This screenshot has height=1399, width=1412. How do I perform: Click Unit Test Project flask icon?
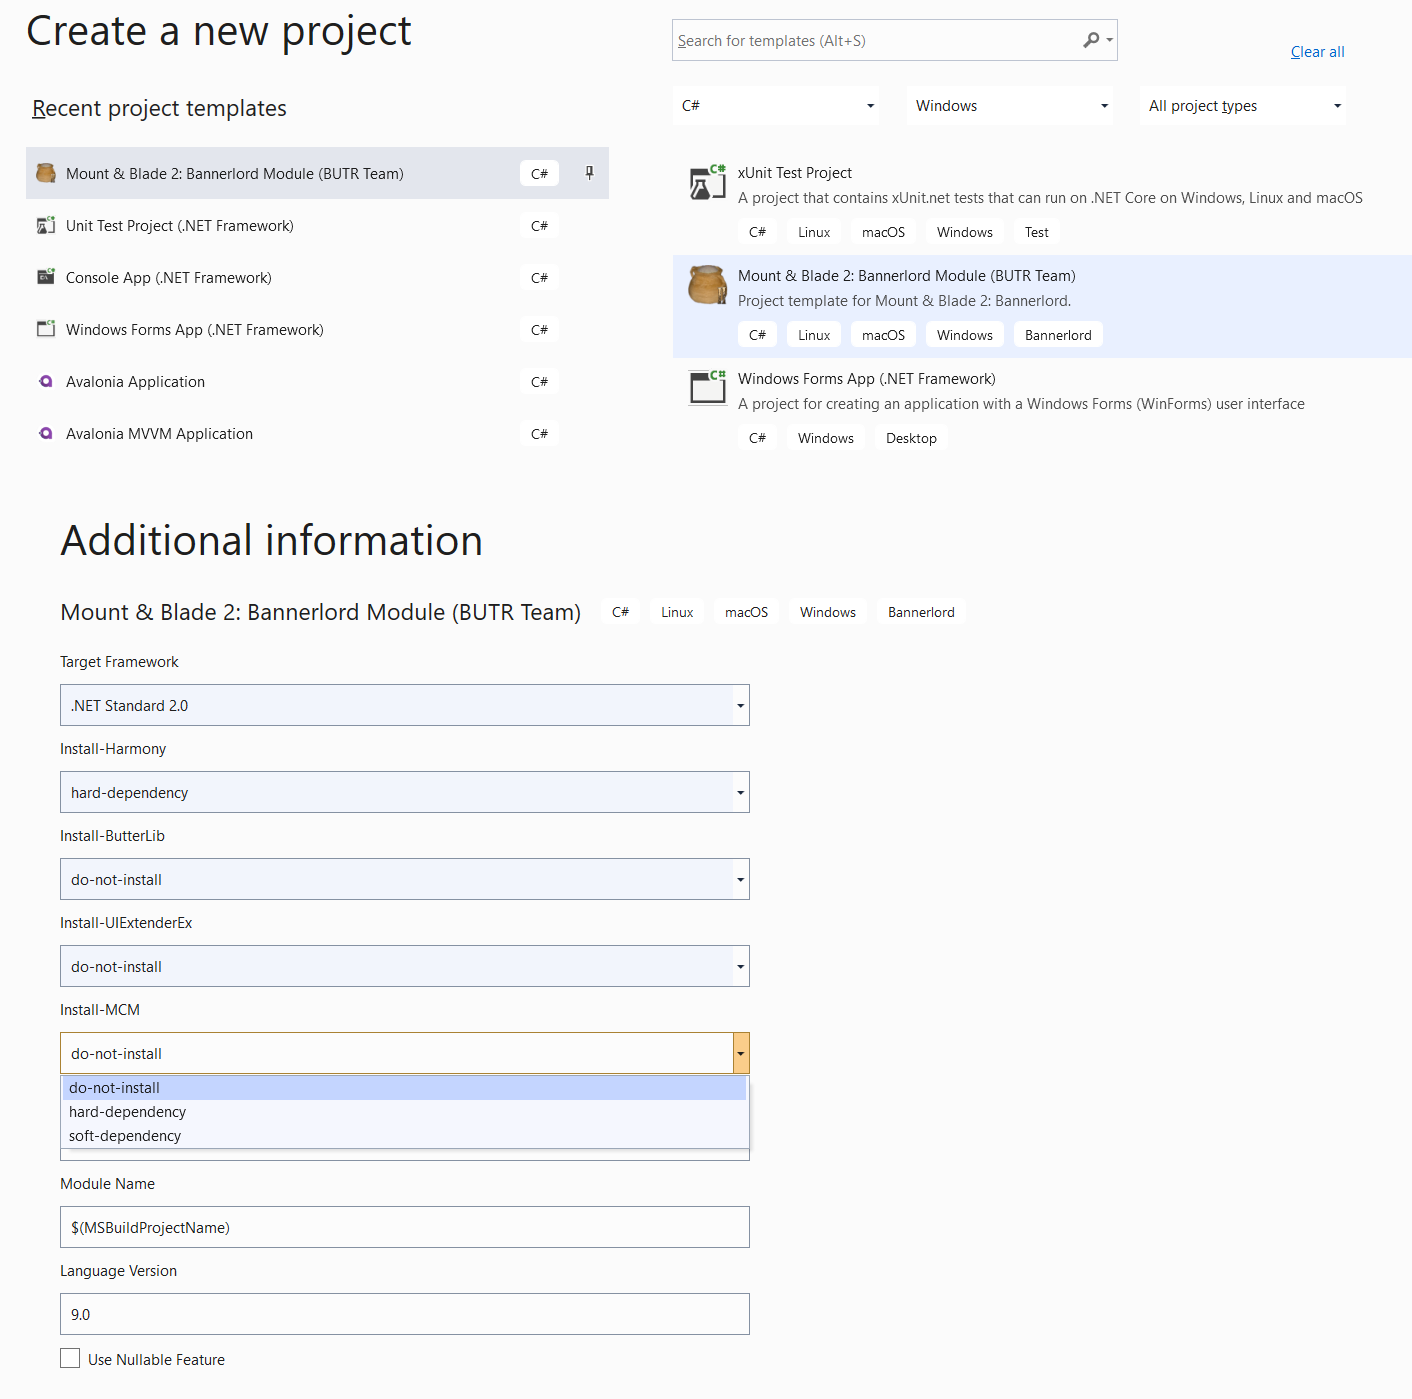(x=46, y=225)
